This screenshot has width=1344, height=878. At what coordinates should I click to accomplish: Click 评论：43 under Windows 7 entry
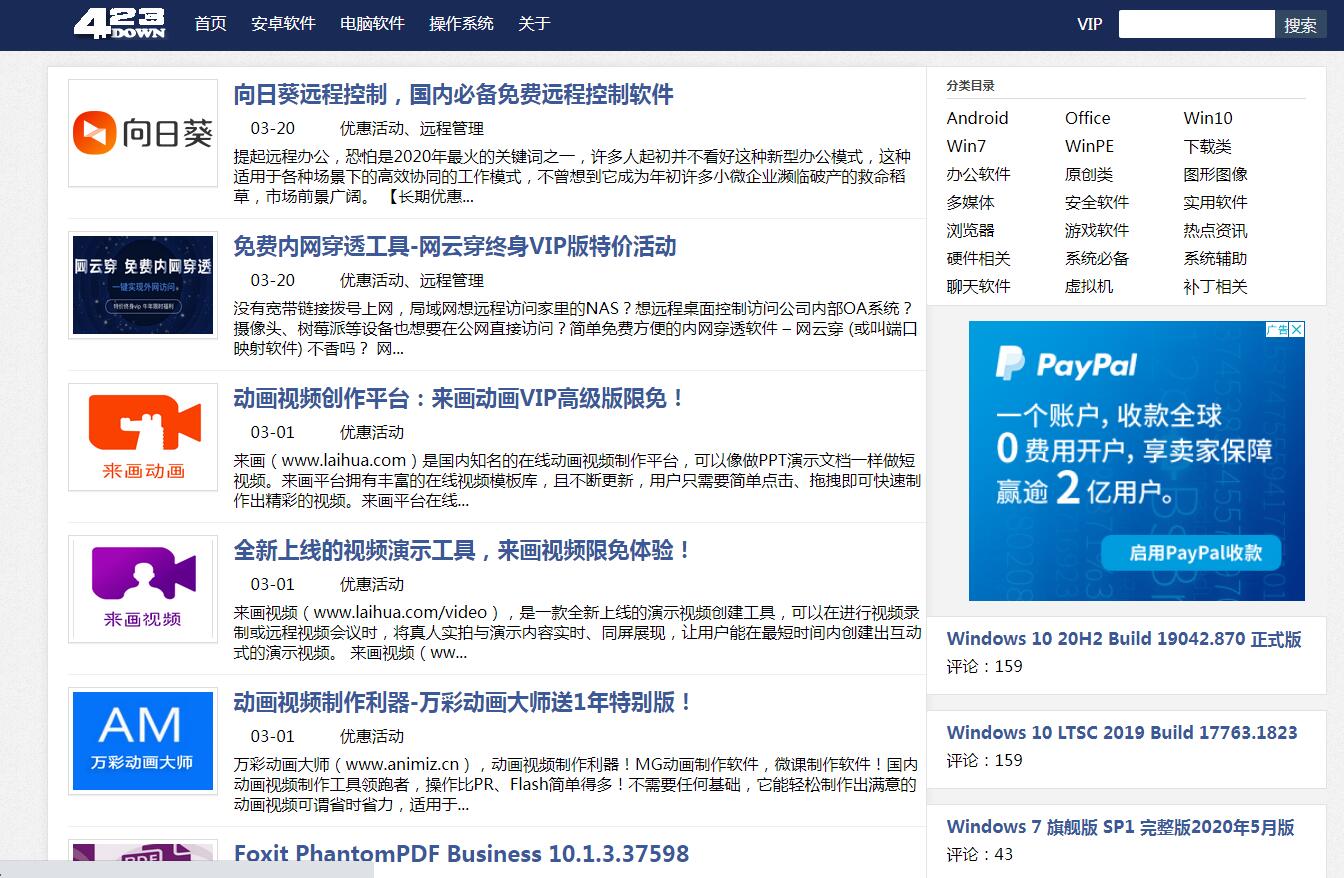coord(979,854)
